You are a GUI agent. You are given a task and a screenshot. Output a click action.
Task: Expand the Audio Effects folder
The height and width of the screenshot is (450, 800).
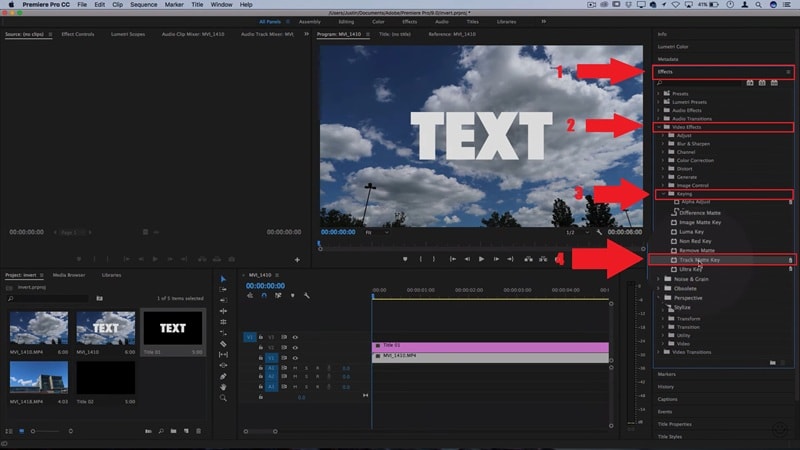658,110
